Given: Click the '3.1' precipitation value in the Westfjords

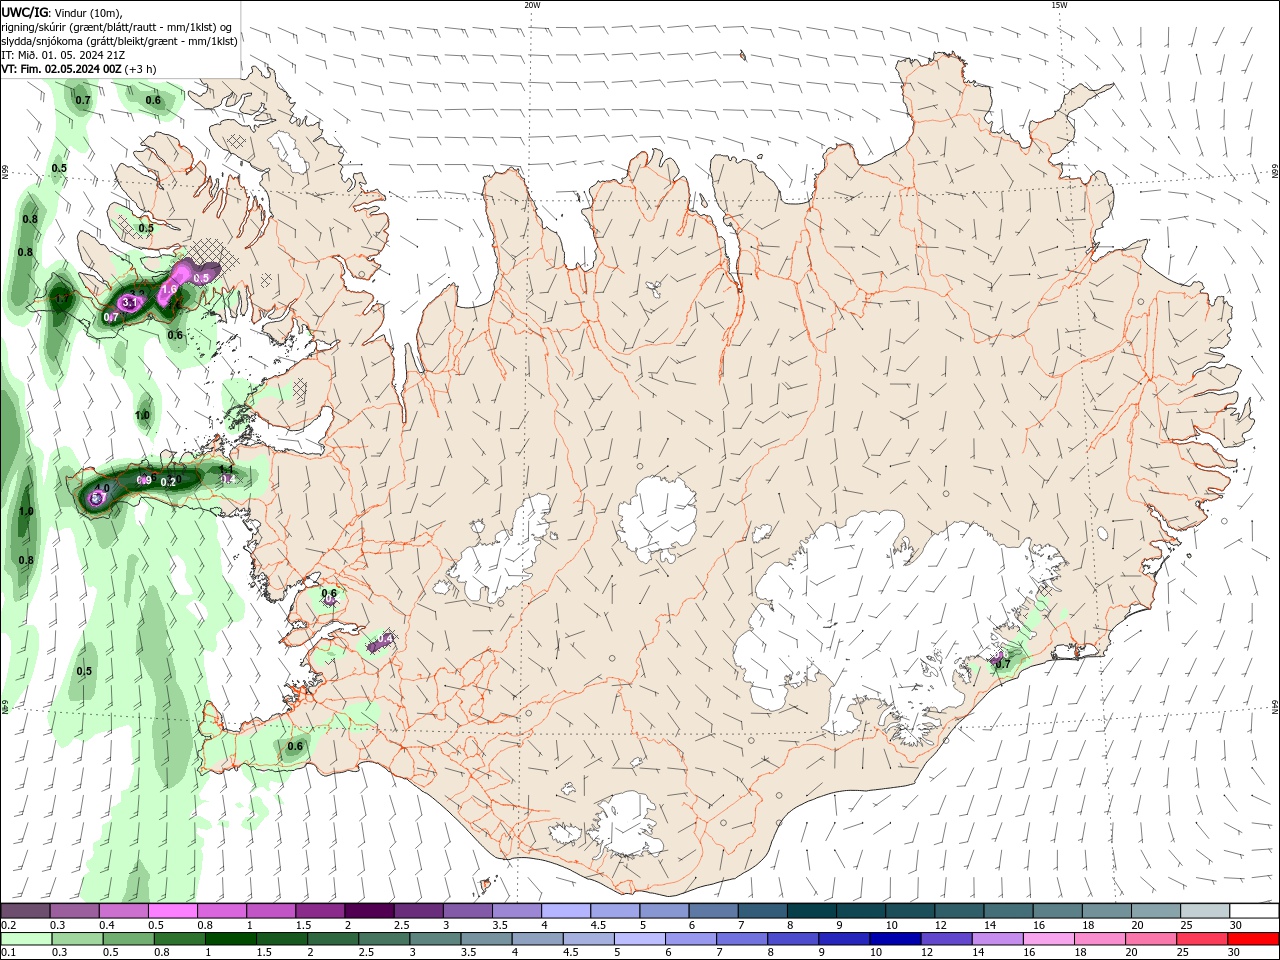Looking at the screenshot, I should [129, 302].
